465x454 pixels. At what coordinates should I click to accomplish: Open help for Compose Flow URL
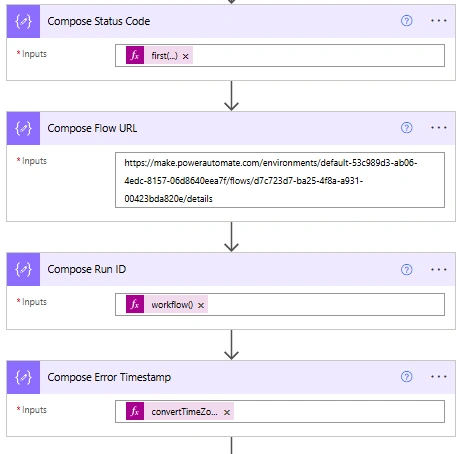406,128
